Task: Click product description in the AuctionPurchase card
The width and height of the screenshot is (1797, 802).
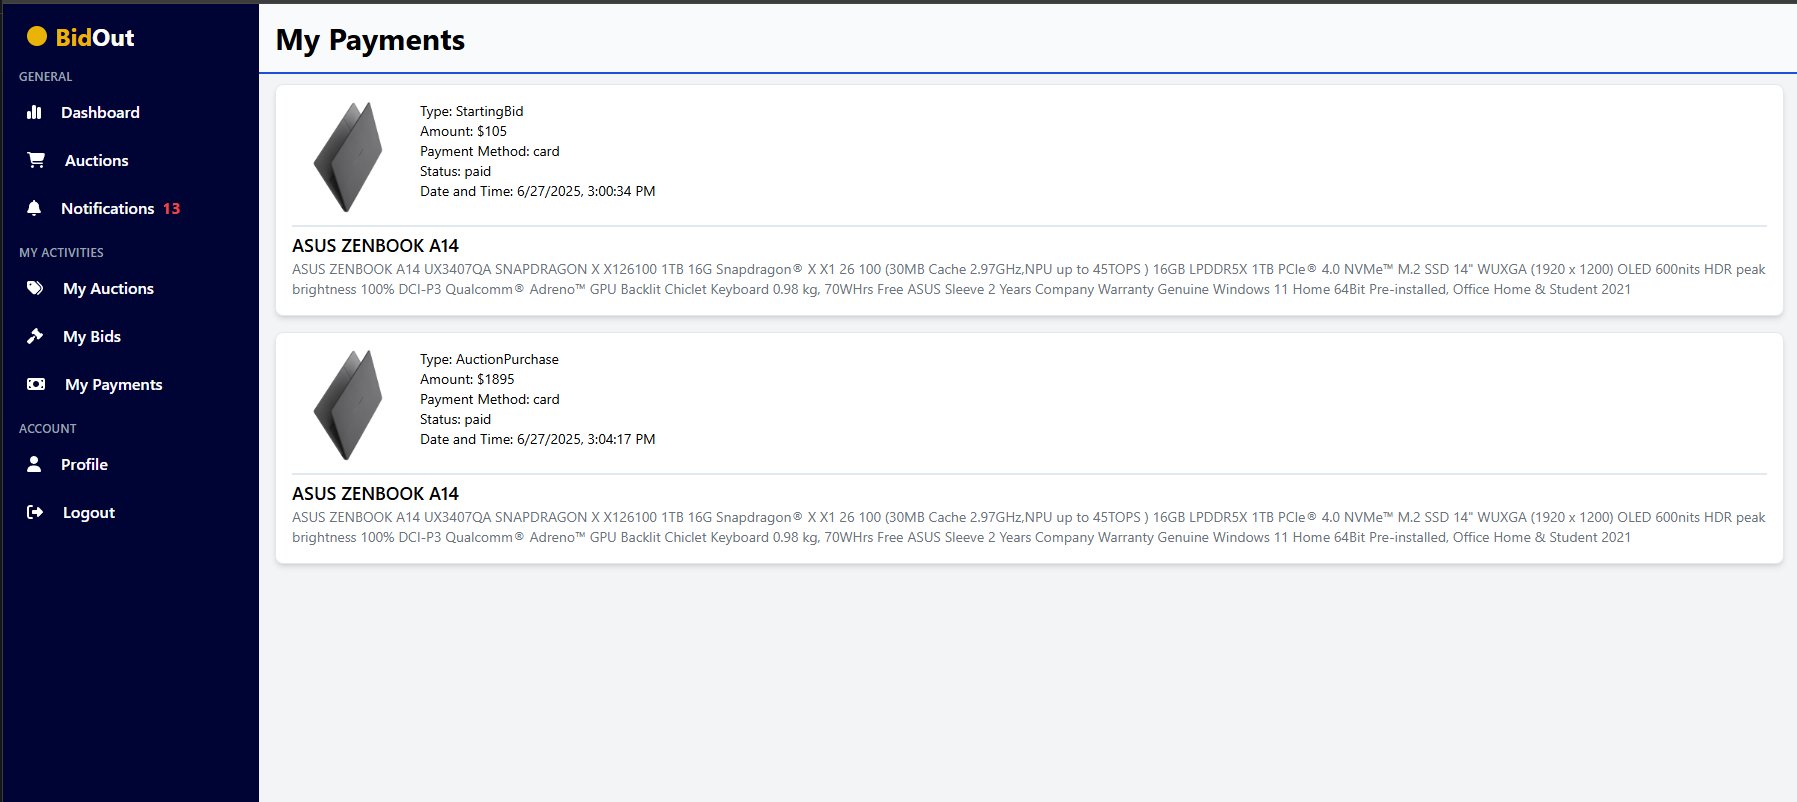Action: point(1028,527)
